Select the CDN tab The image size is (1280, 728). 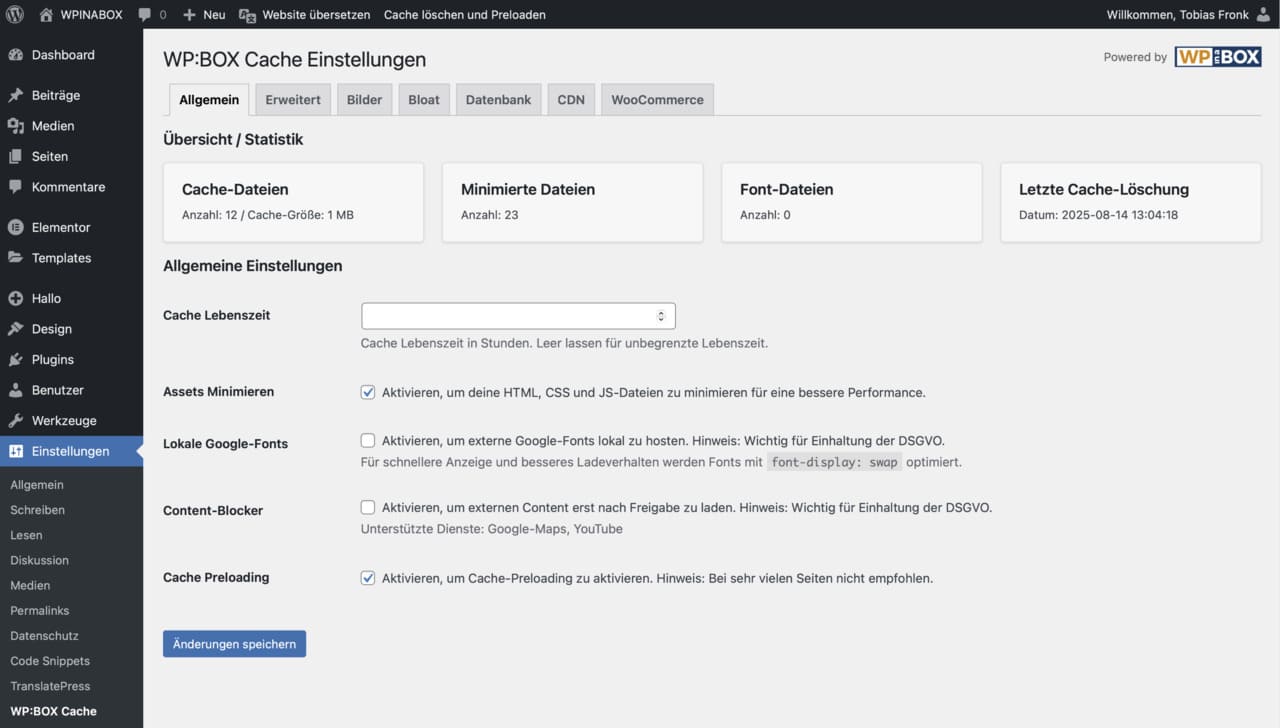click(x=571, y=100)
